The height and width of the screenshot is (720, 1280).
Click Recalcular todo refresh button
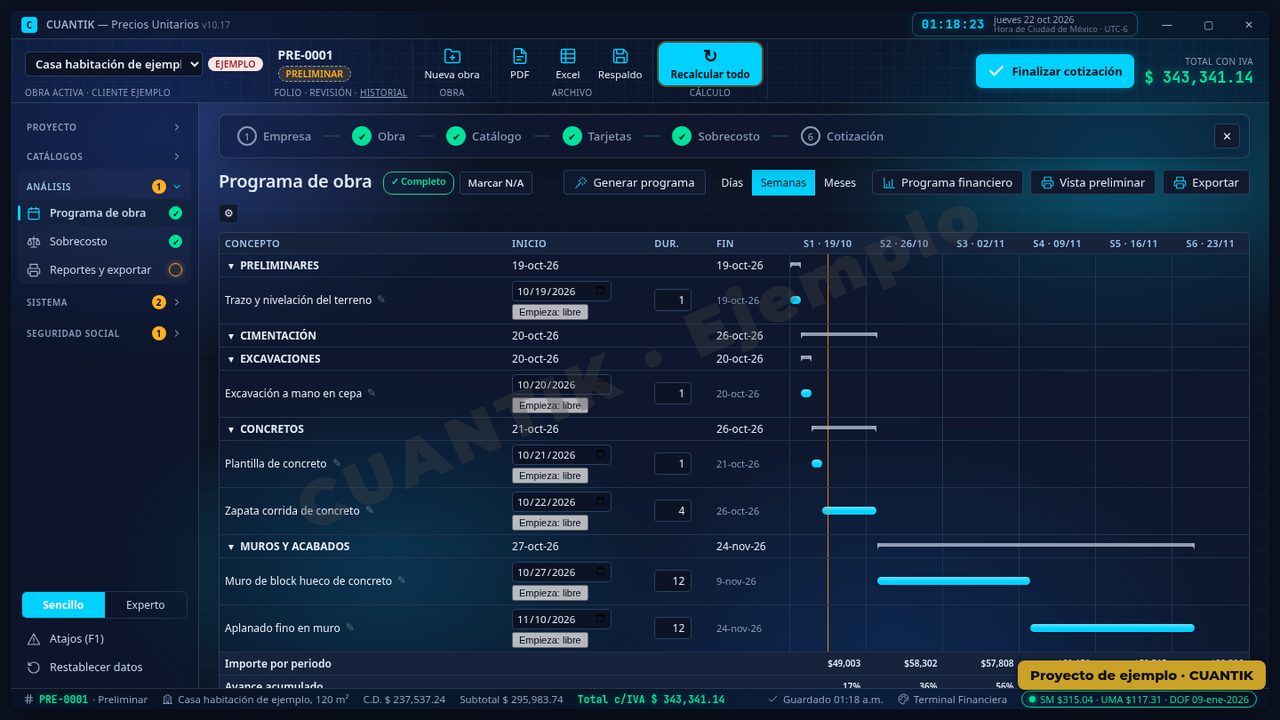(x=710, y=64)
